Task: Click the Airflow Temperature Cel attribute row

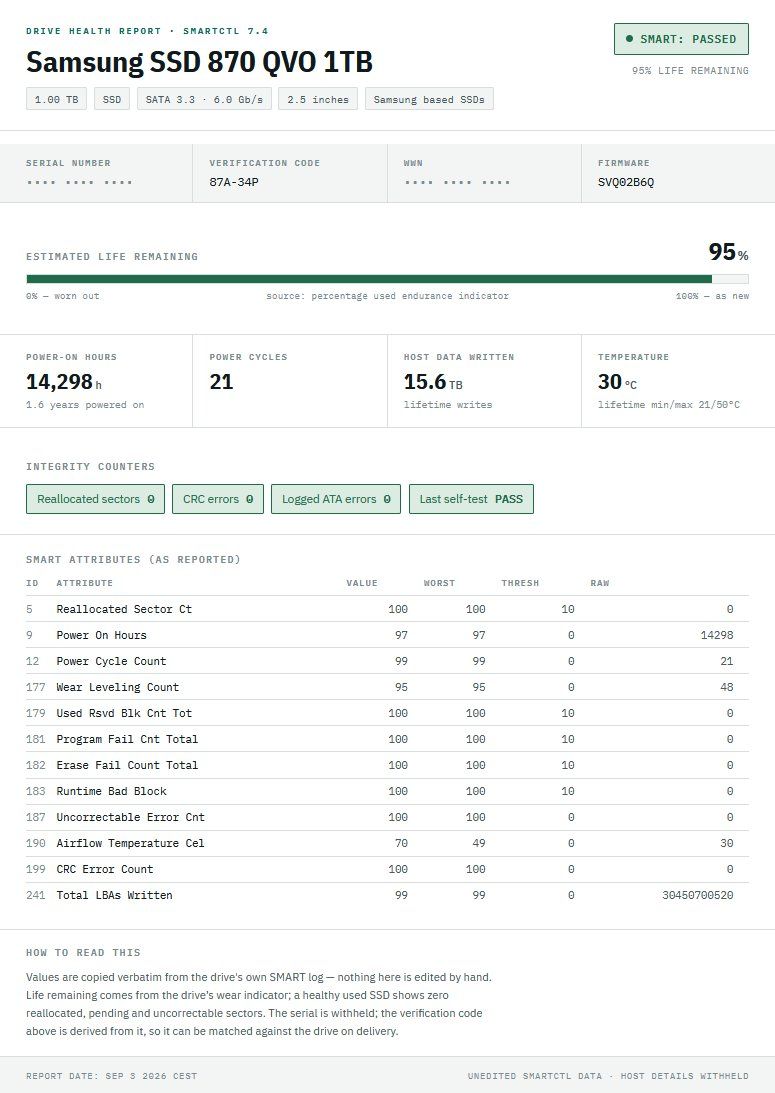Action: pos(388,843)
